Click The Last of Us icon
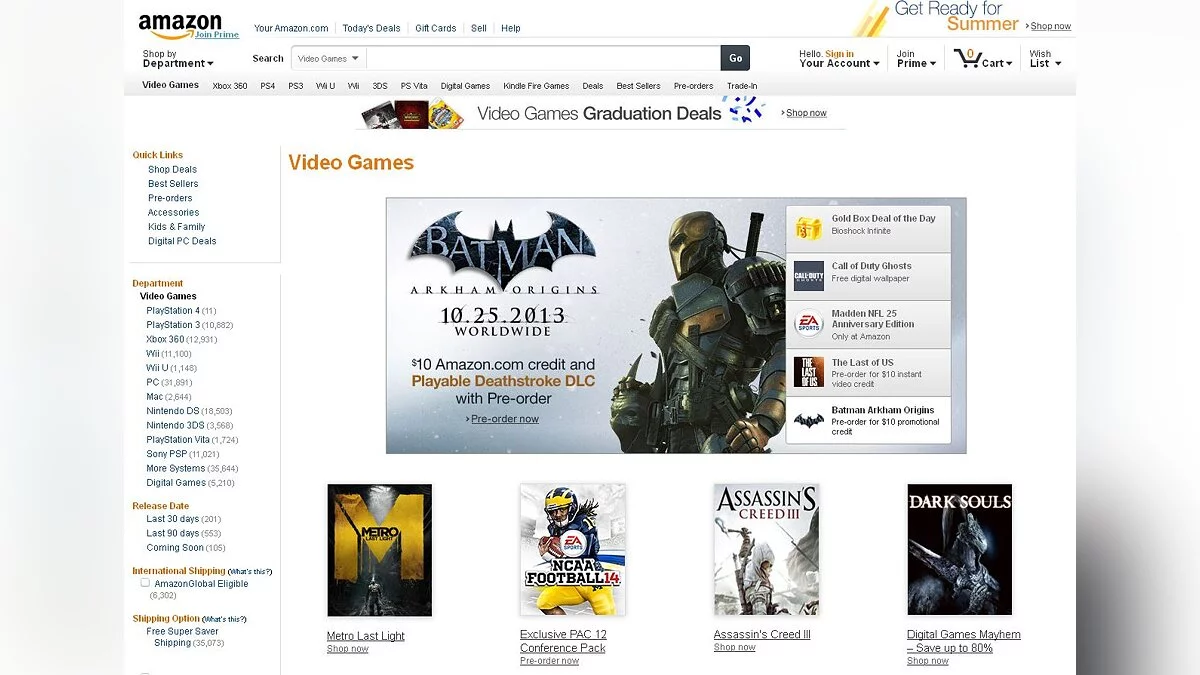 tap(808, 372)
